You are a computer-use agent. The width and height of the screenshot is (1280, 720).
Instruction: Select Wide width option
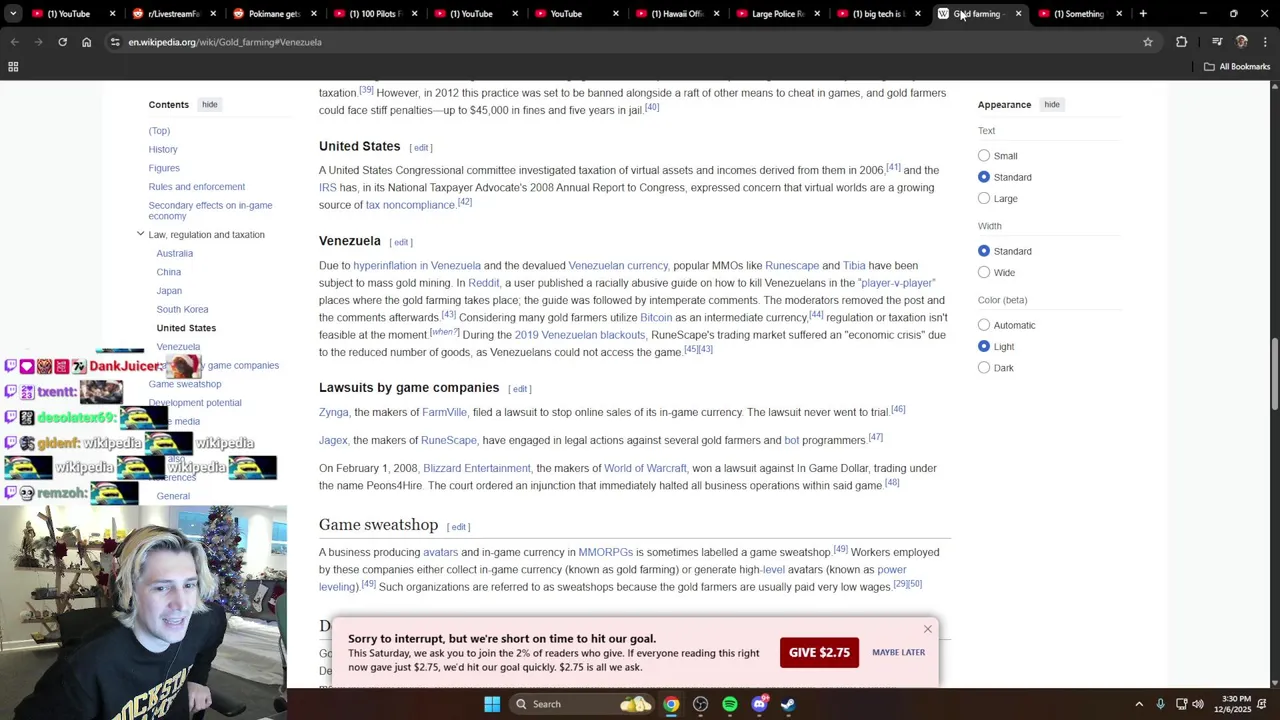tap(984, 272)
